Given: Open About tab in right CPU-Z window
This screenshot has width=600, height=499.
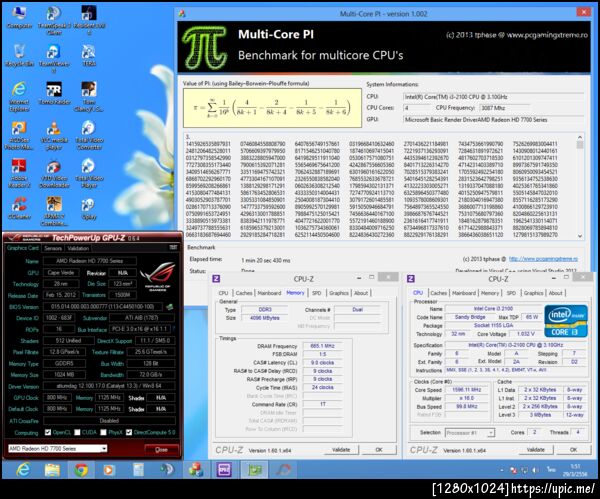Looking at the screenshot, I should click(x=555, y=293).
